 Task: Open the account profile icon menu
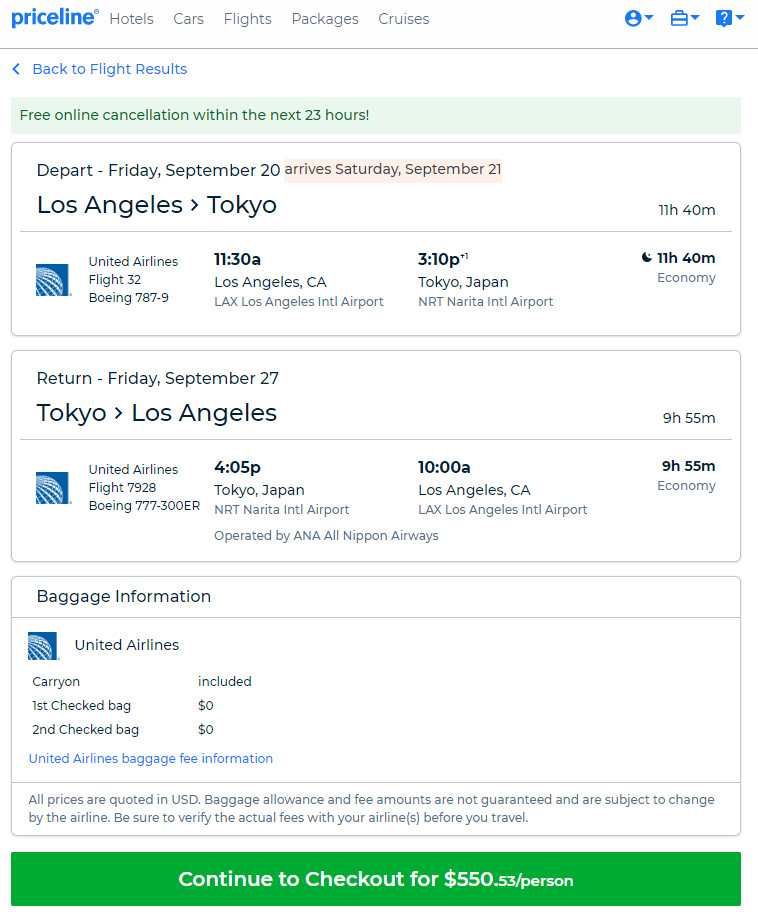pos(638,19)
